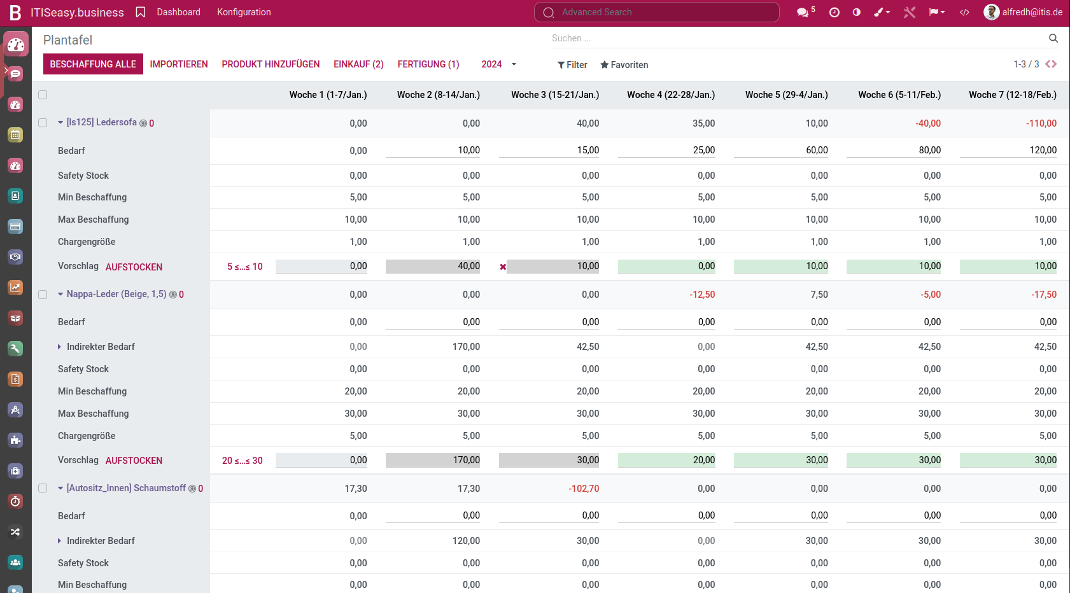Click the BESCHAFFUNG ALLE button
1070x593 pixels.
pyautogui.click(x=93, y=64)
